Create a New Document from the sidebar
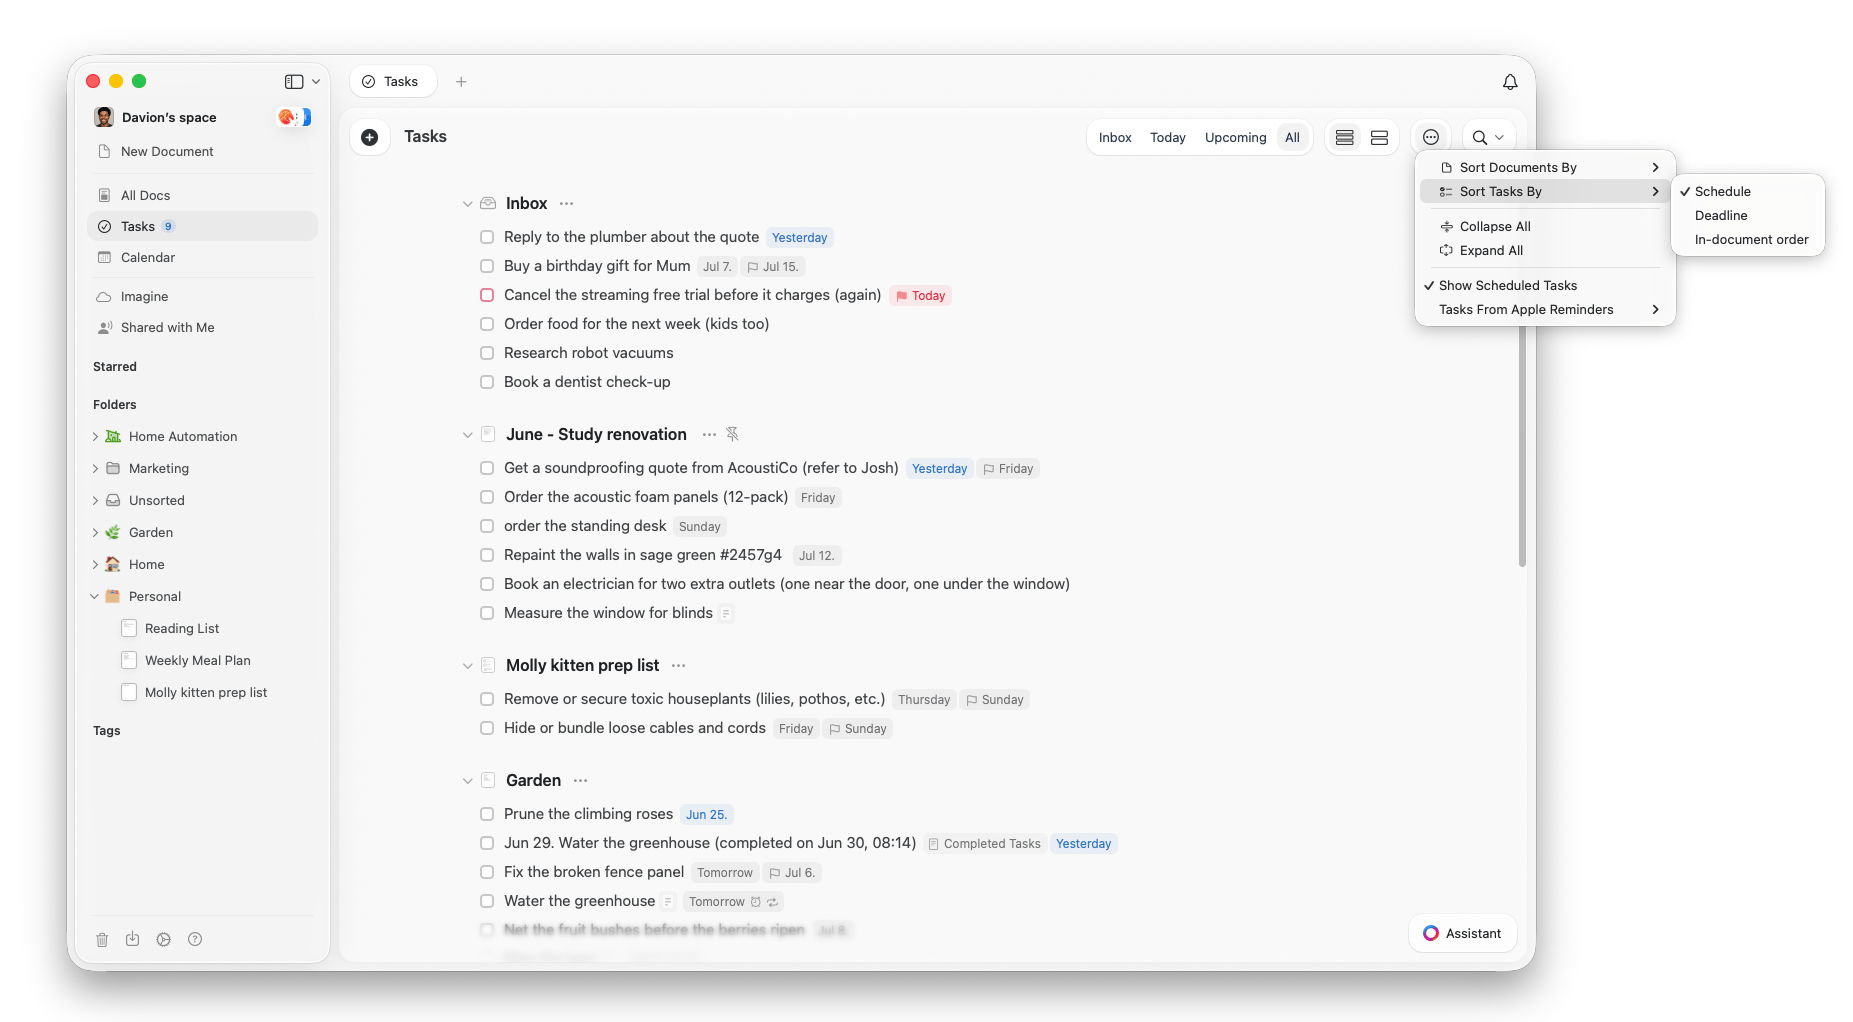1853x1022 pixels. click(202, 151)
